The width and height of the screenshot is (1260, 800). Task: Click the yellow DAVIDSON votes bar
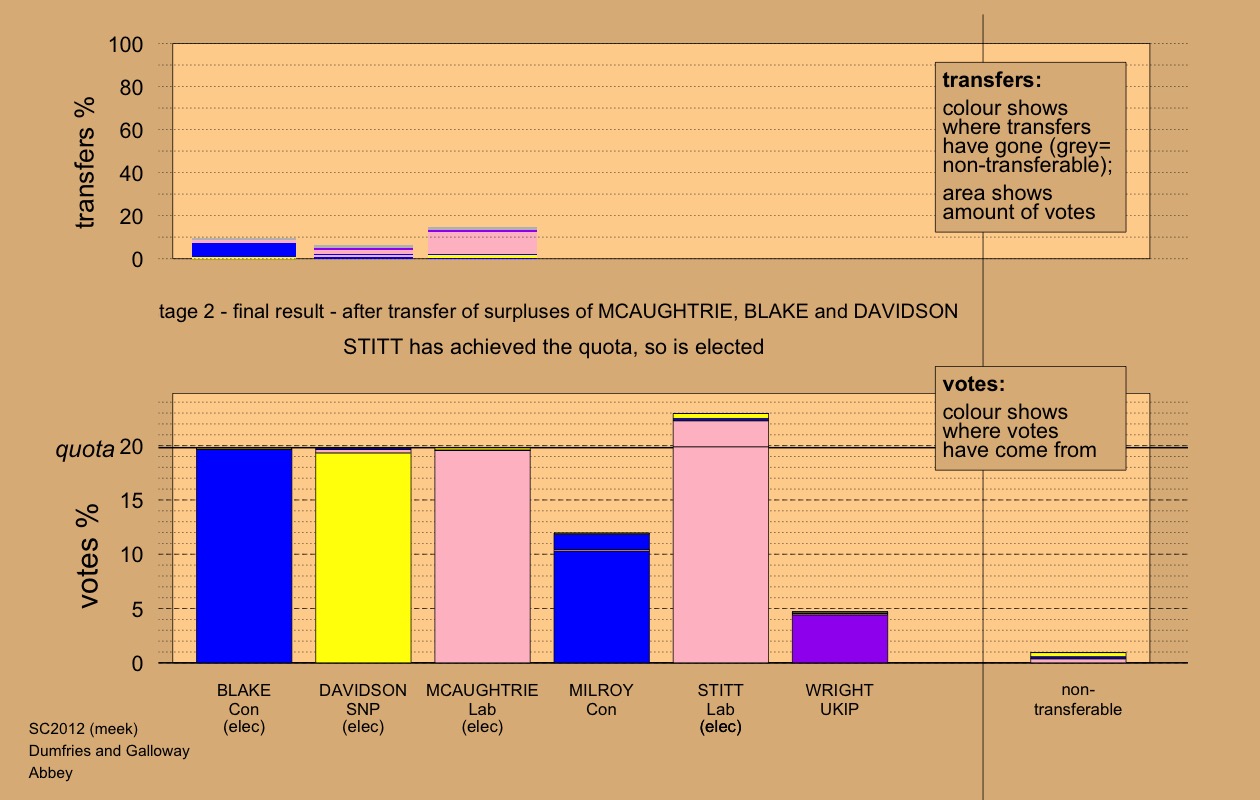tap(363, 558)
